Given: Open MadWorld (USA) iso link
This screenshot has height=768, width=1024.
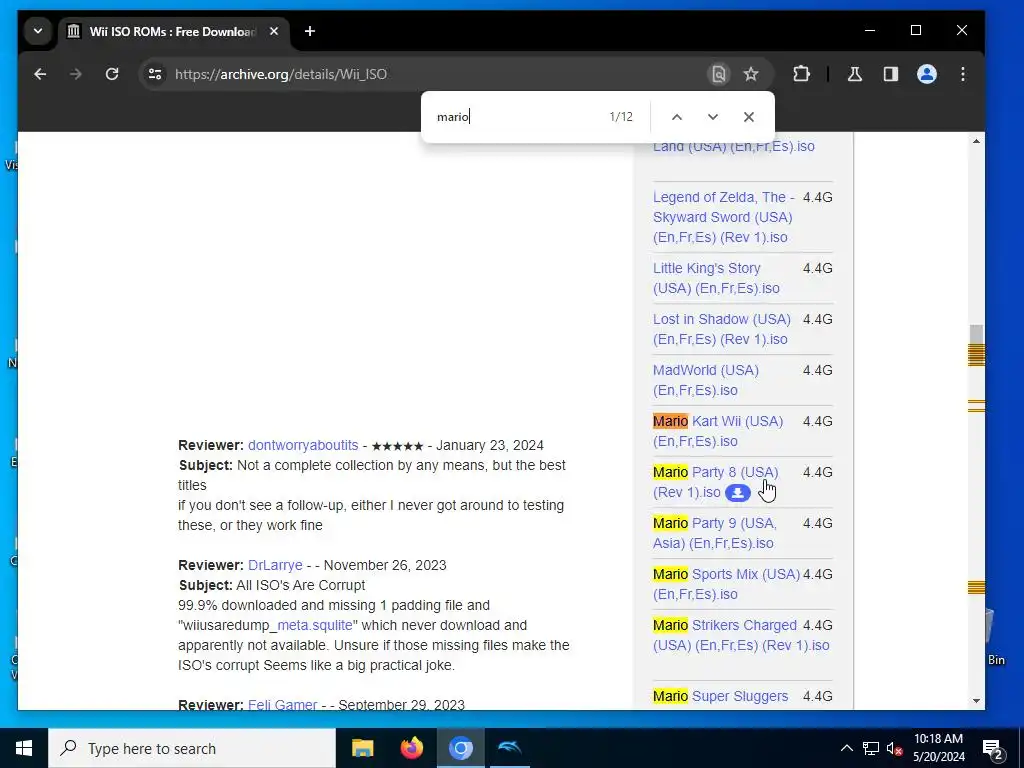Looking at the screenshot, I should pyautogui.click(x=706, y=380).
